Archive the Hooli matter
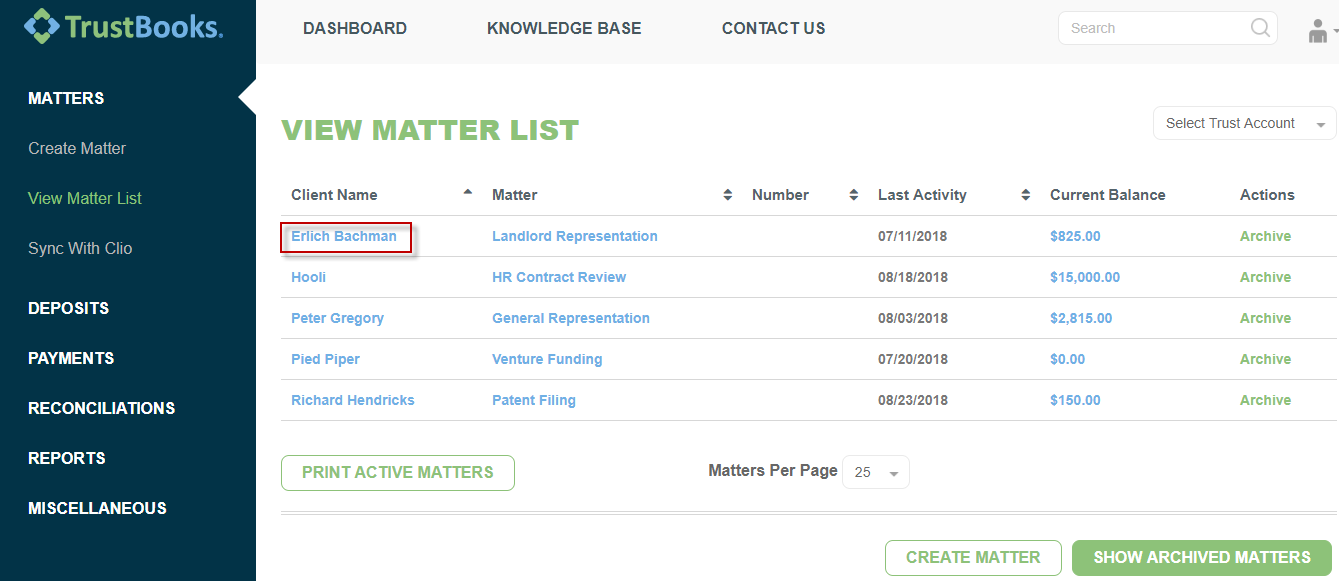 1265,277
